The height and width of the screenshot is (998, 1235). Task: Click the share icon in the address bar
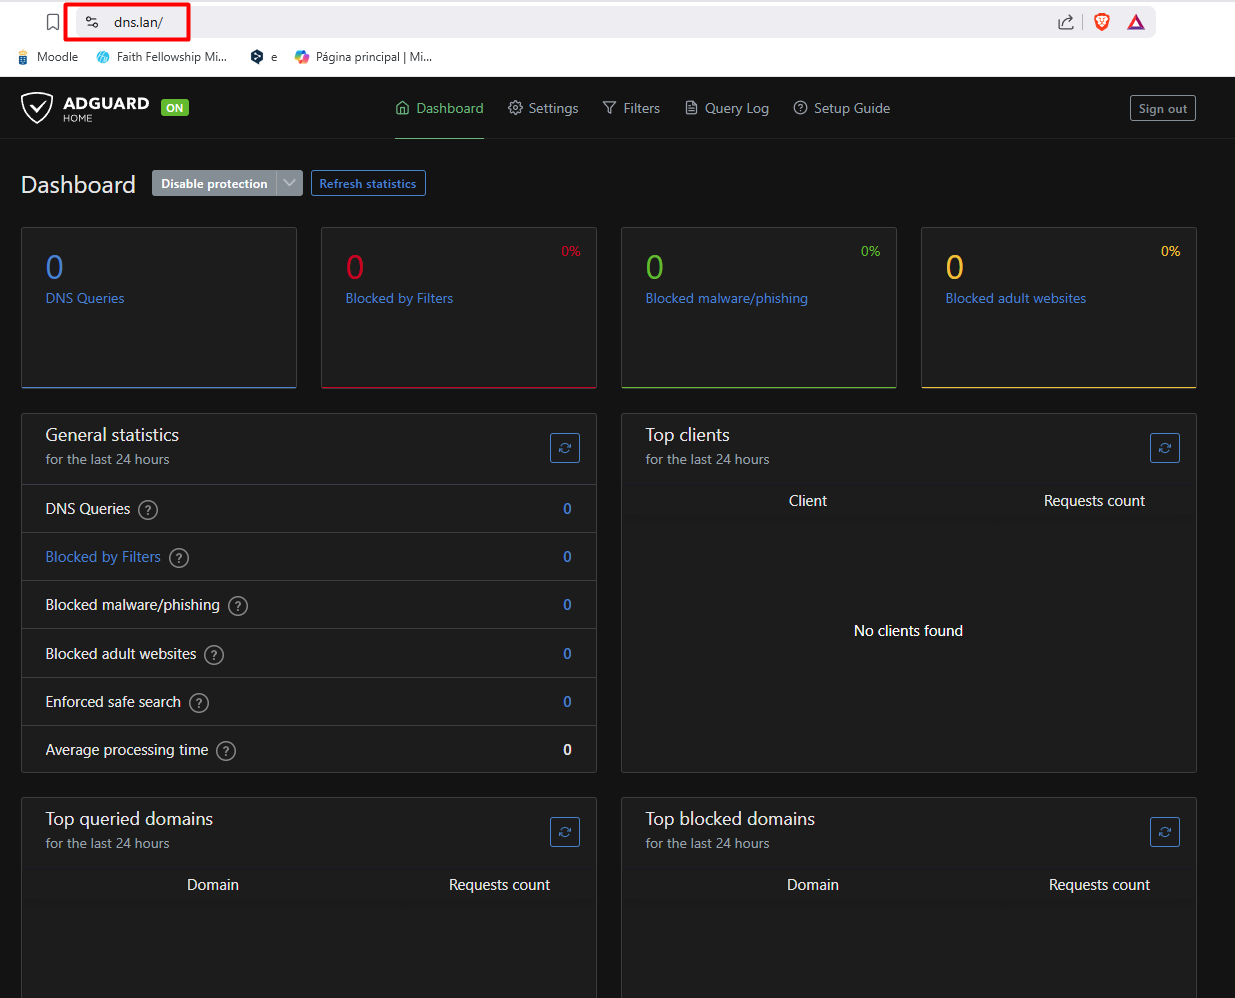tap(1066, 22)
